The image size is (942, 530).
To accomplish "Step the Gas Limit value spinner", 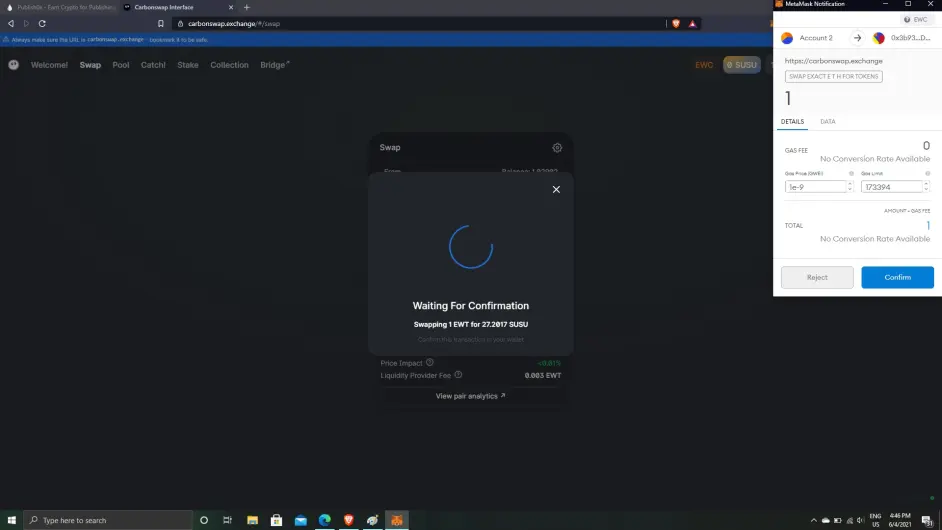I will click(926, 187).
